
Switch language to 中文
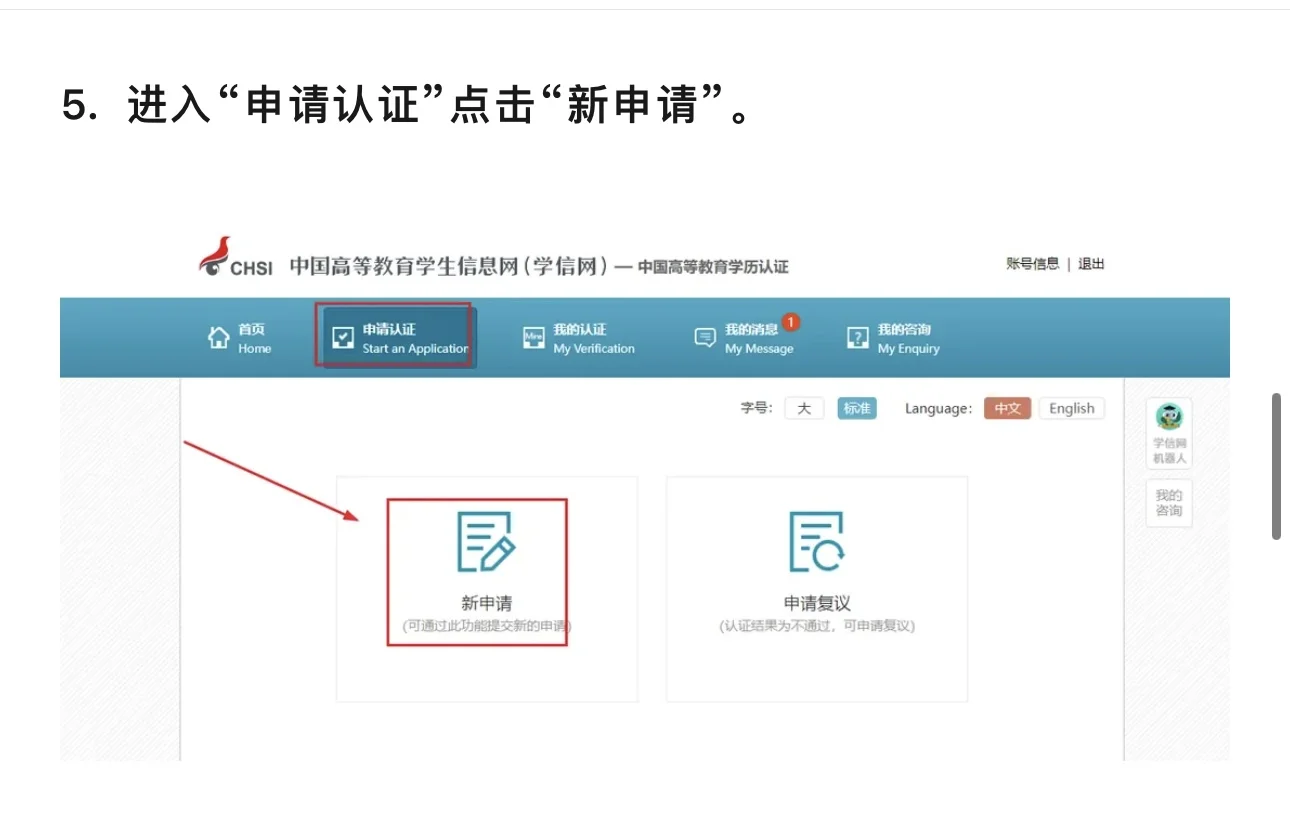click(x=1007, y=408)
